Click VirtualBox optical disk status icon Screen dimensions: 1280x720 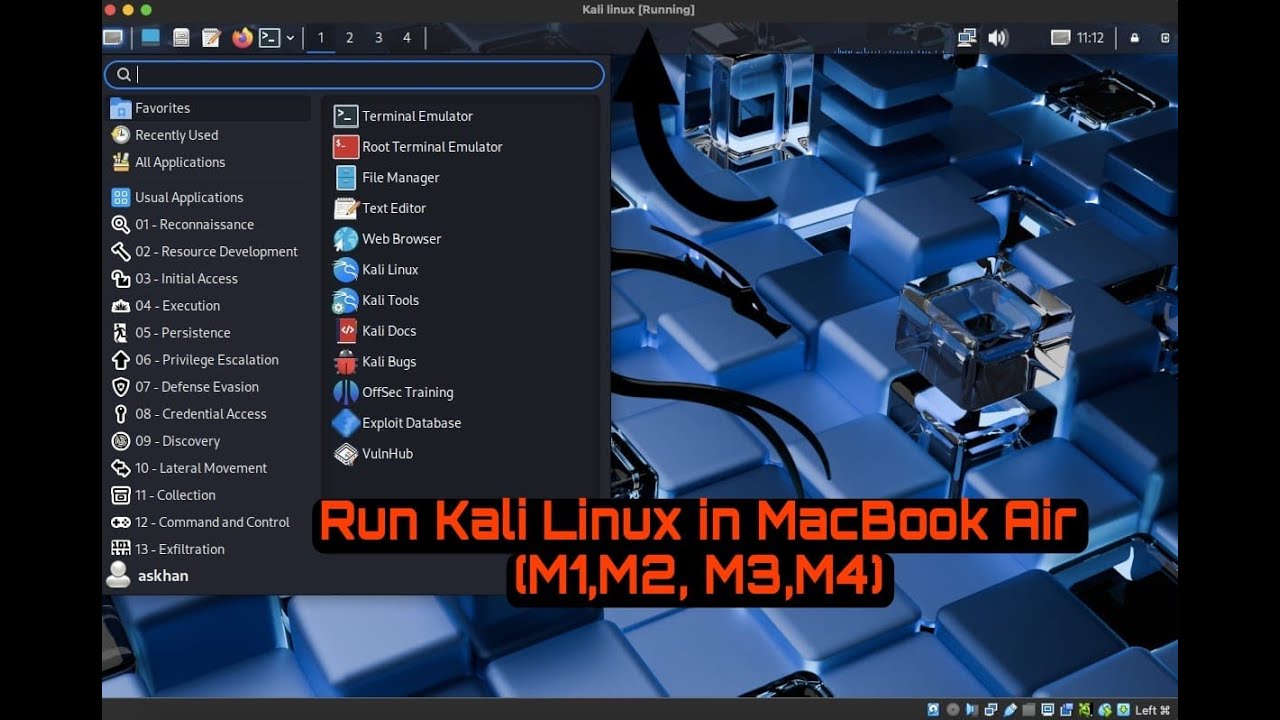(x=953, y=710)
